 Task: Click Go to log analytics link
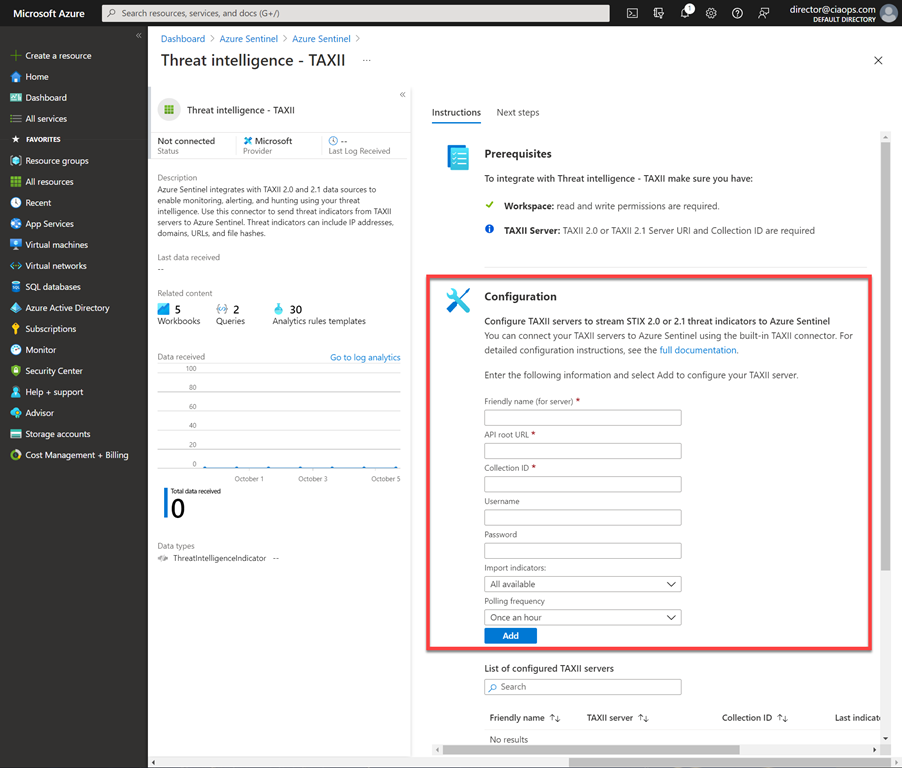(x=365, y=357)
